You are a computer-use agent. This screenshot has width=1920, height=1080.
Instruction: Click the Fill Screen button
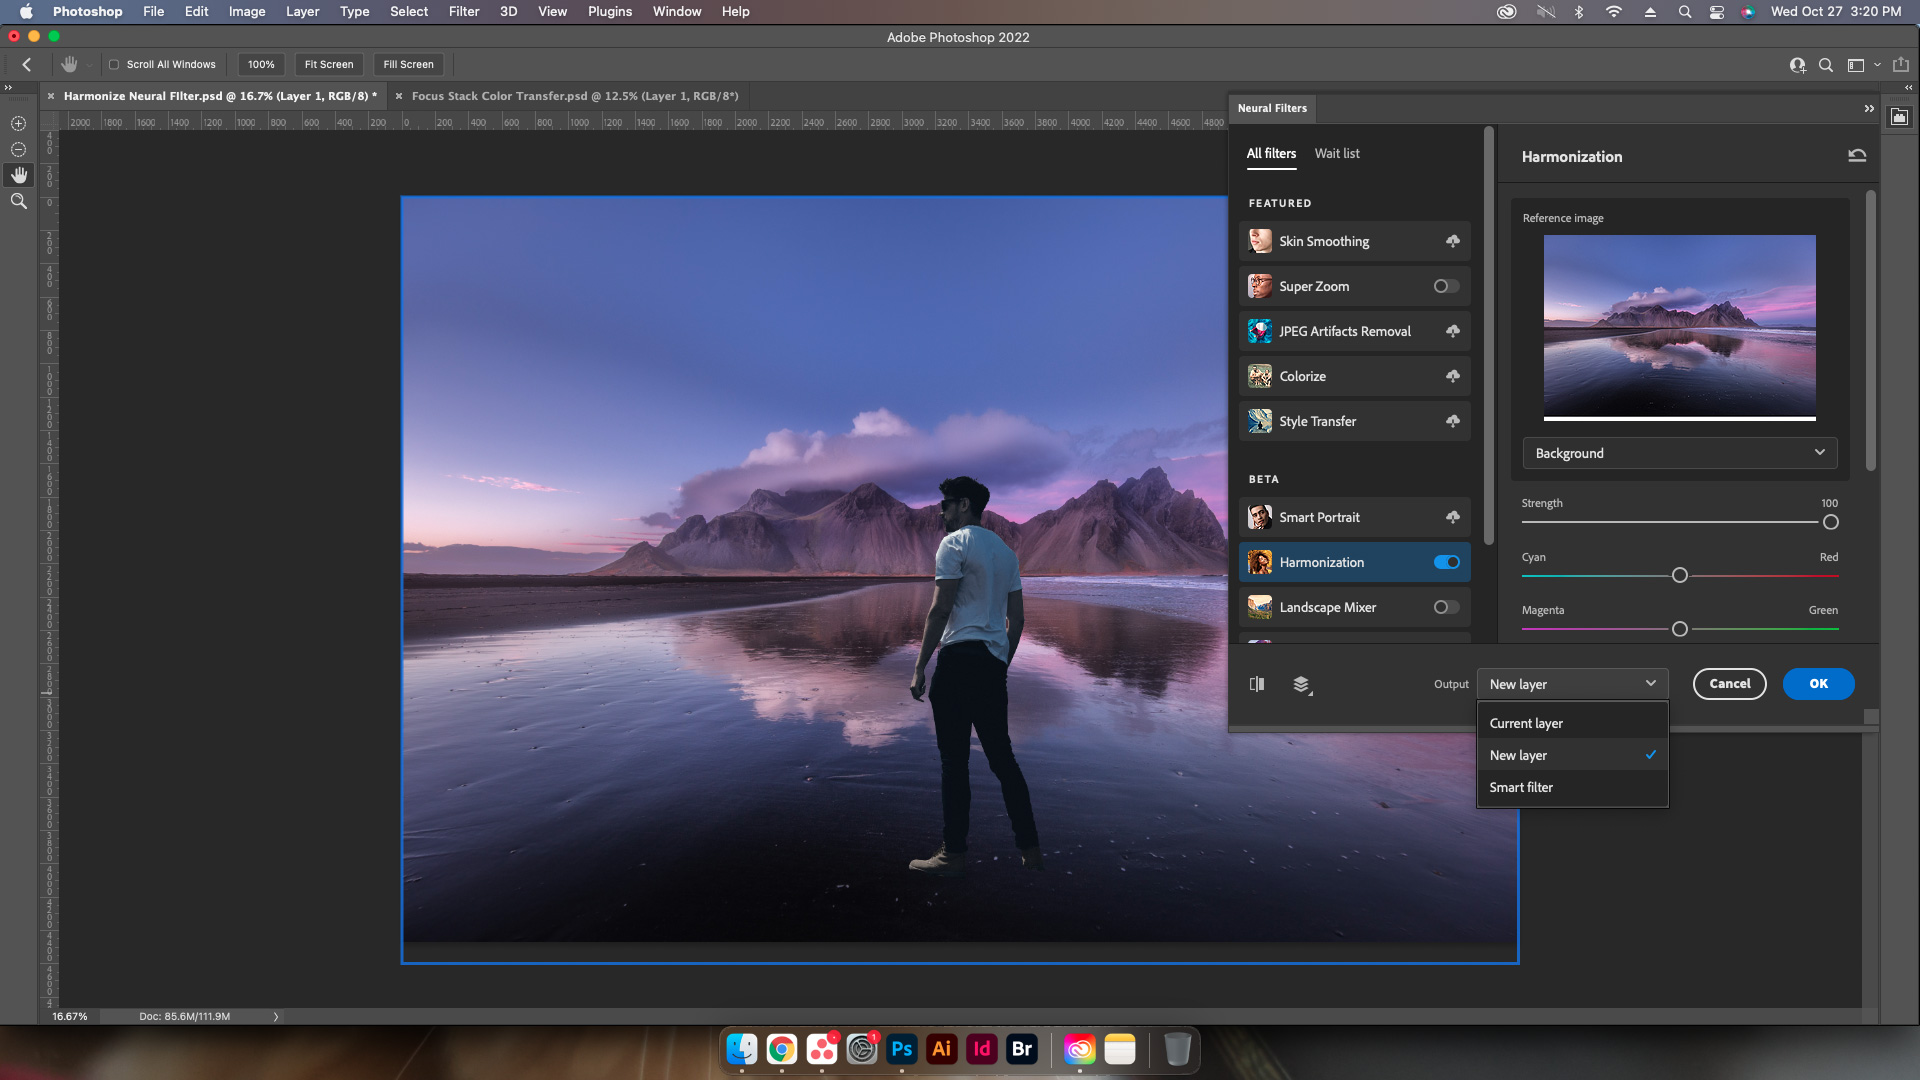(408, 64)
